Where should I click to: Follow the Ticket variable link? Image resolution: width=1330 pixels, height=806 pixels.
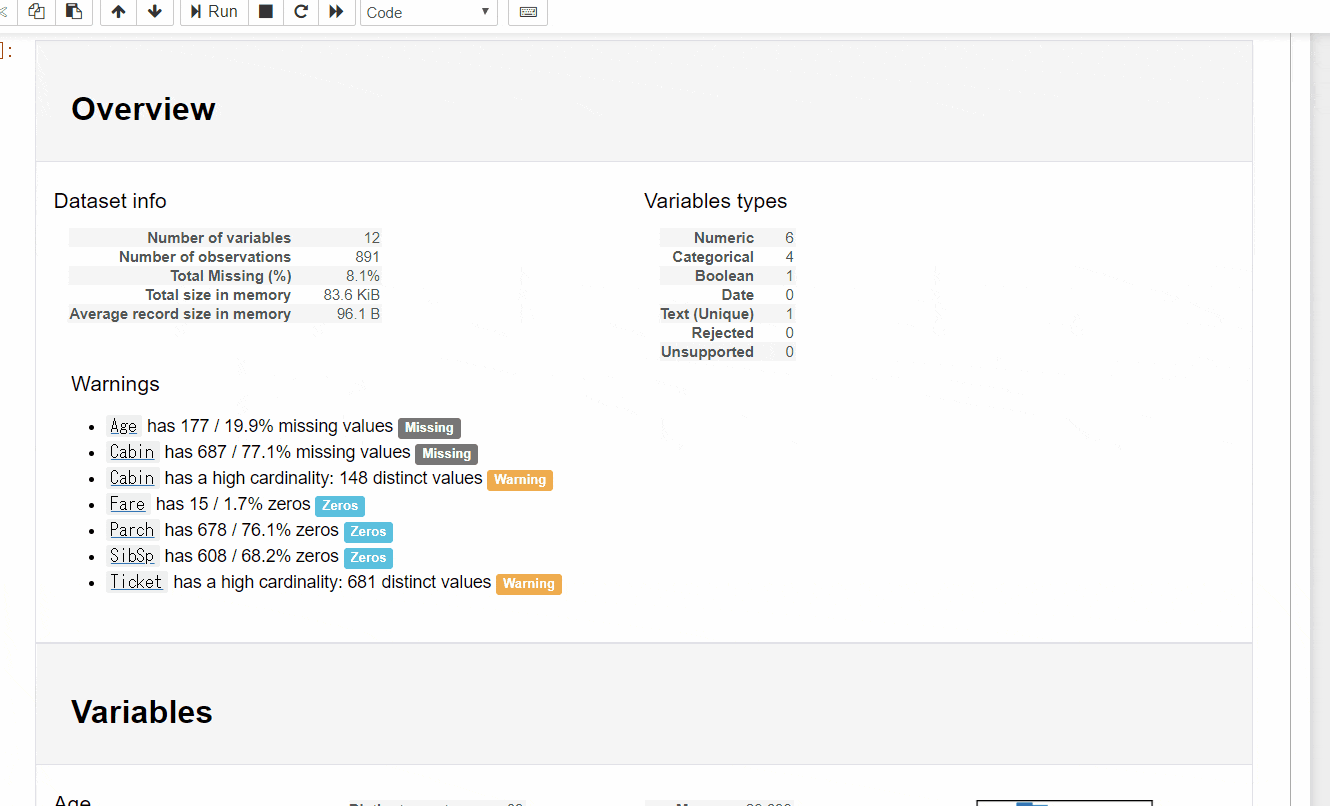tap(136, 582)
